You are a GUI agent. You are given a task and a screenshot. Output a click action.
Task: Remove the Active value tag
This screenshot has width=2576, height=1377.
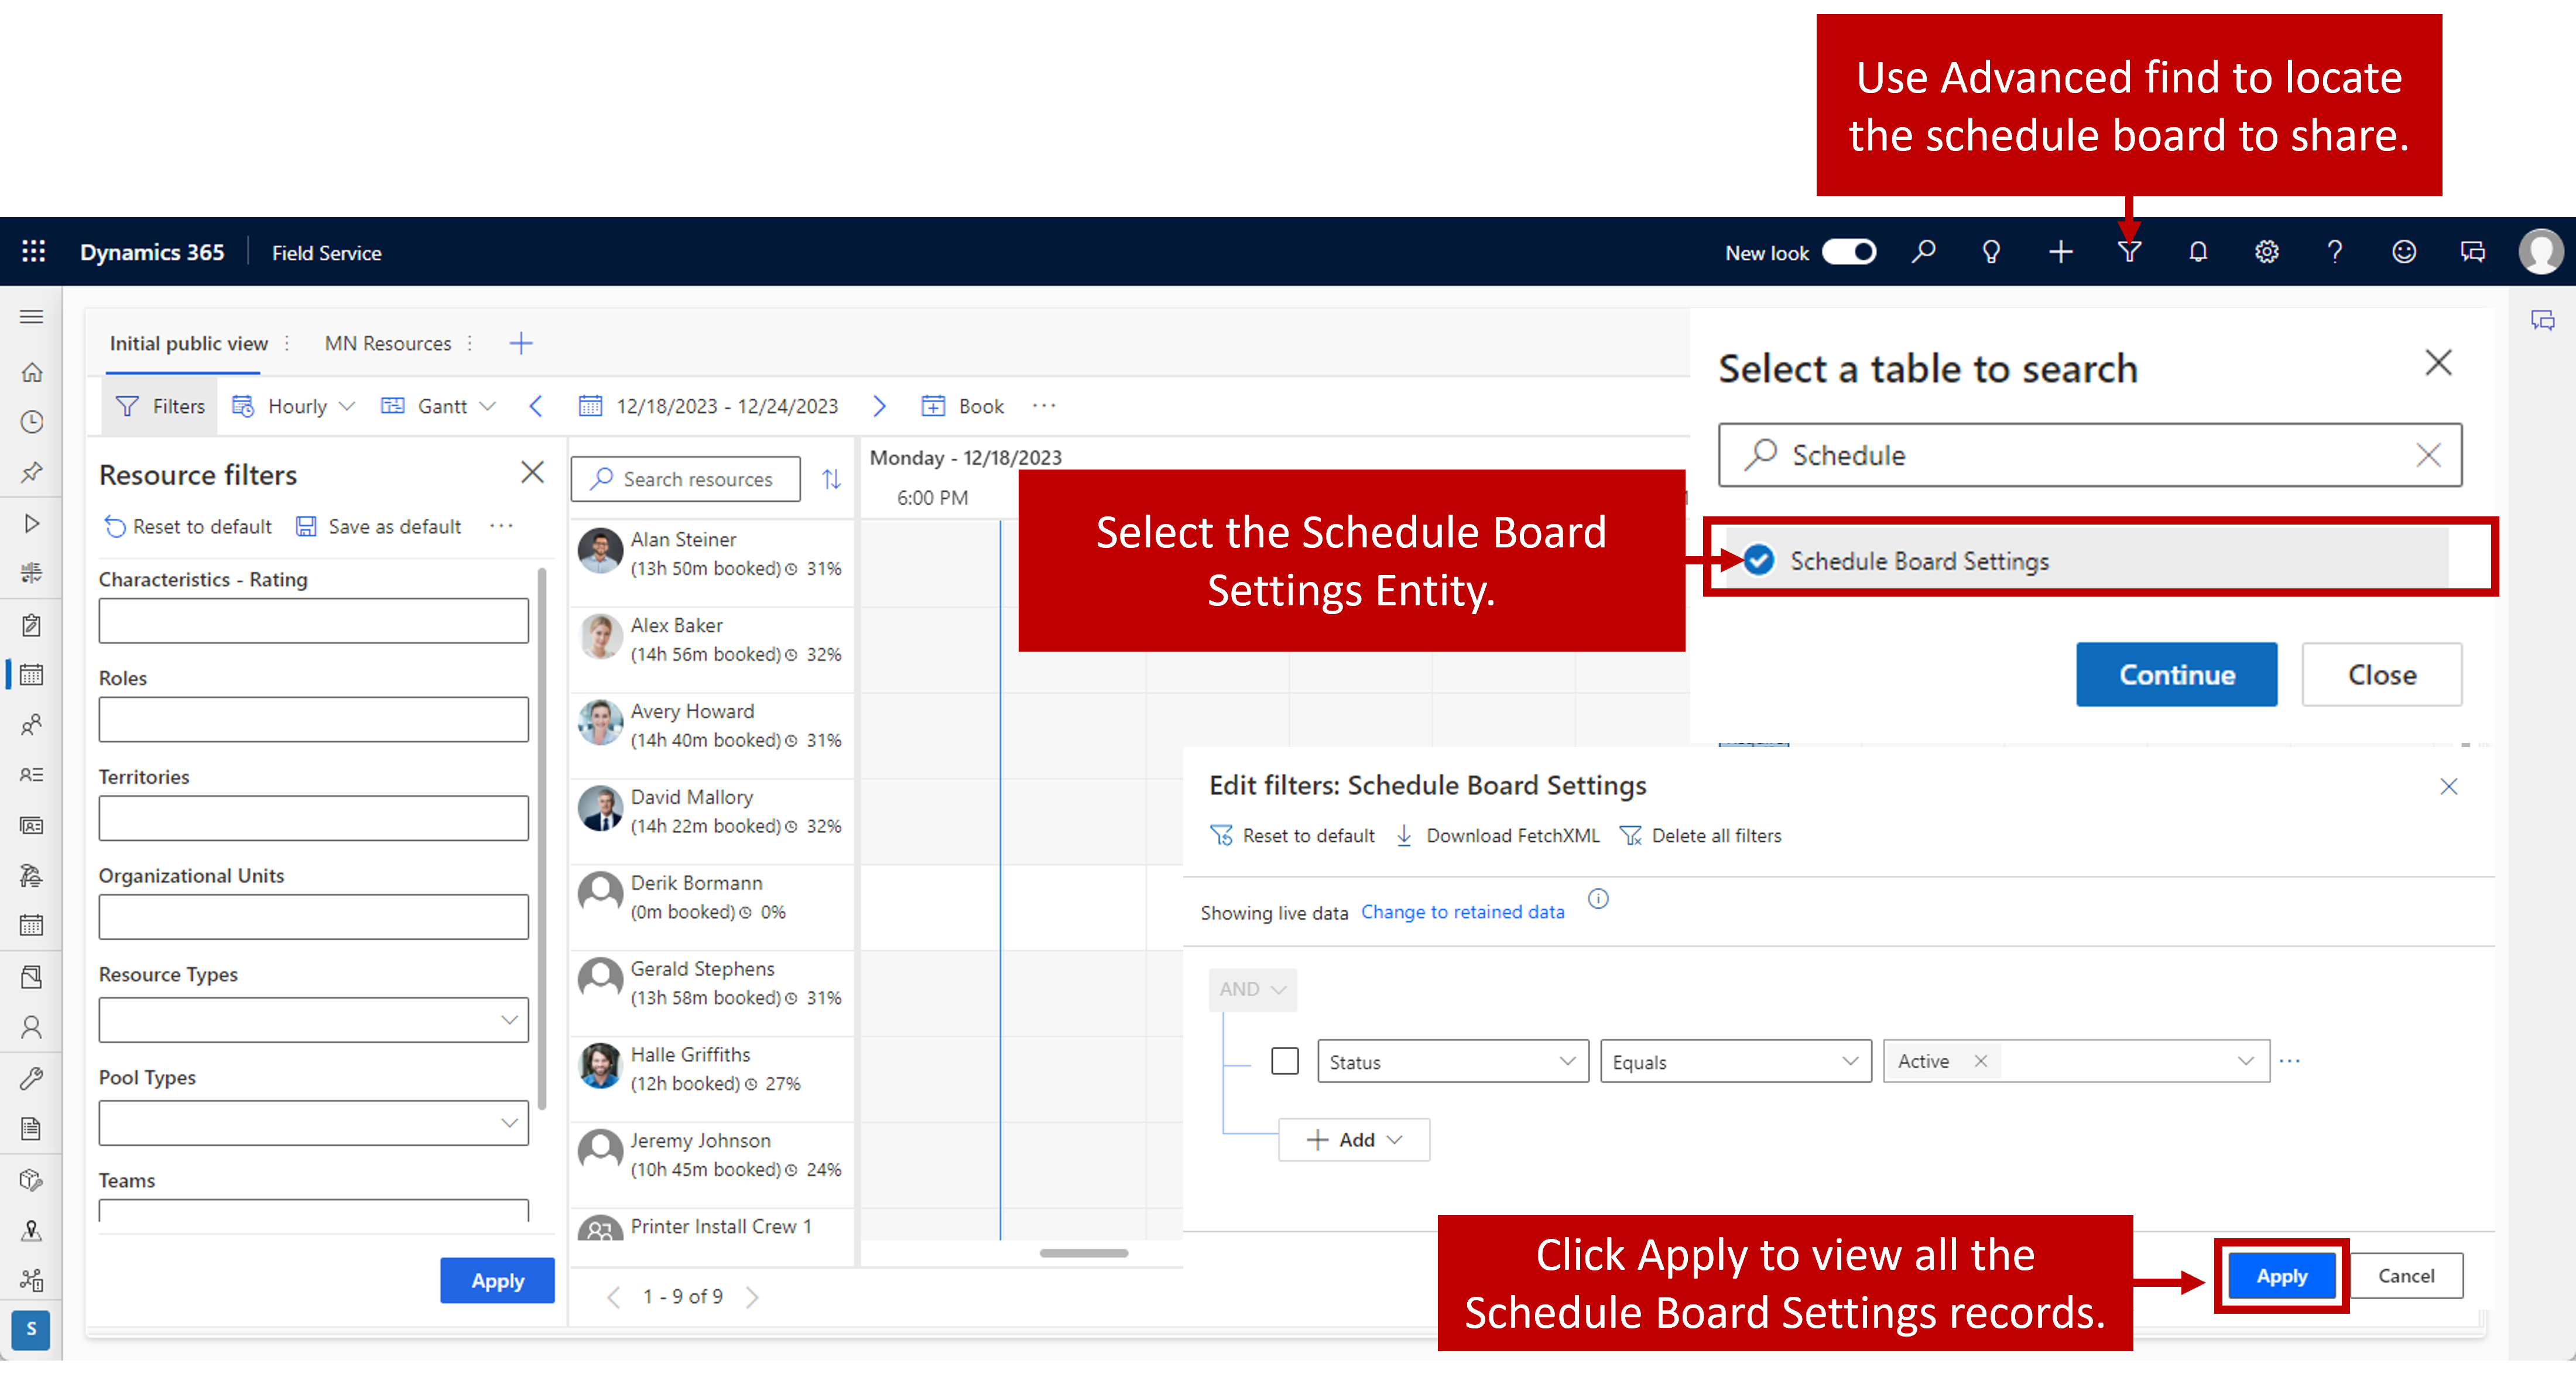[x=1980, y=1061]
